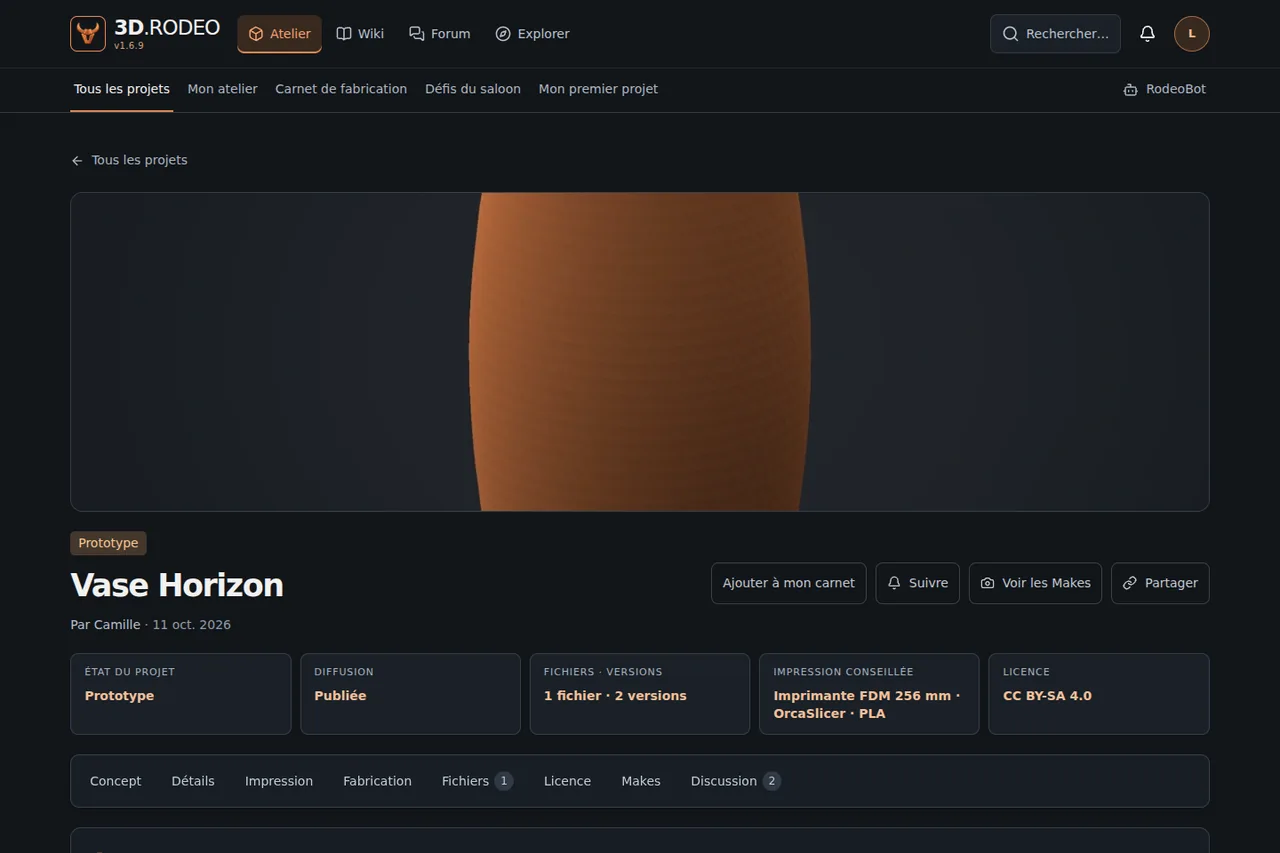Click the Rechercher search field

[1055, 34]
